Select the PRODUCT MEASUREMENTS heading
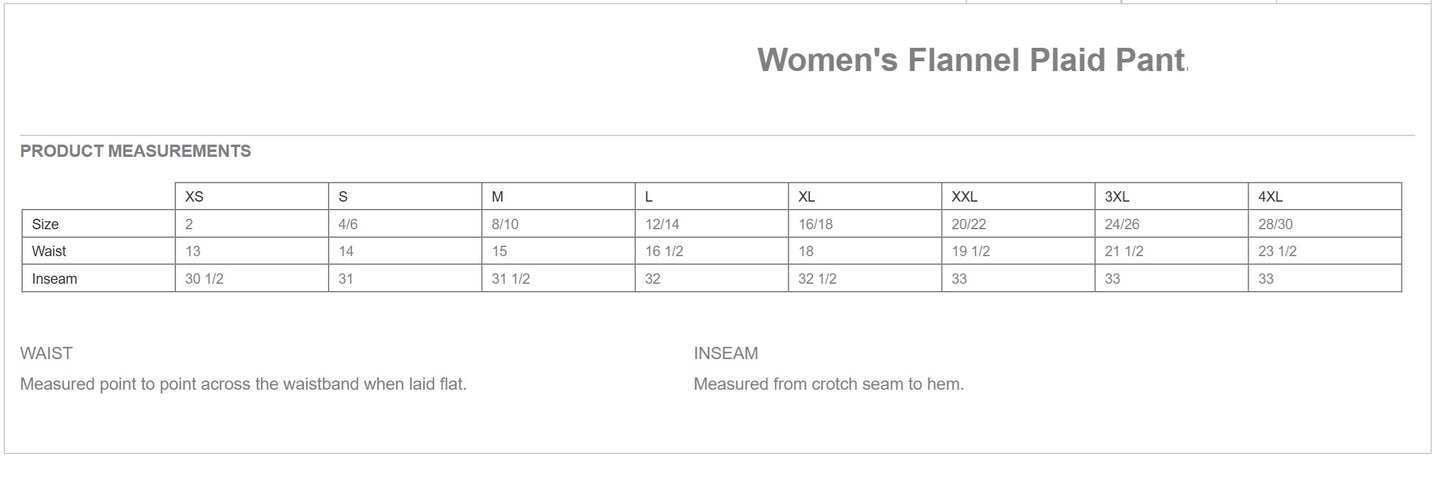 point(135,152)
